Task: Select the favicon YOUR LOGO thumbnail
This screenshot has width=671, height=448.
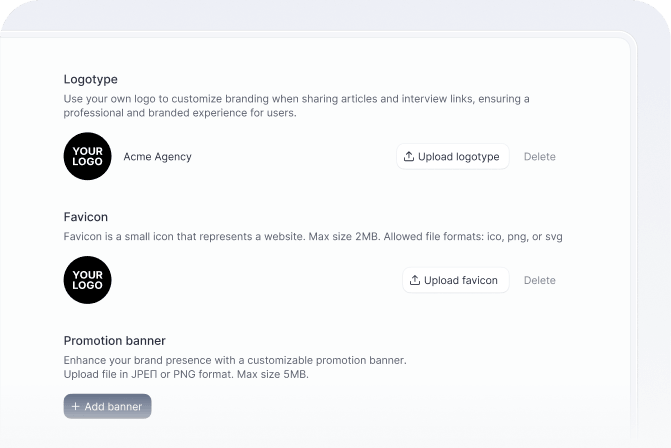Action: (x=88, y=280)
